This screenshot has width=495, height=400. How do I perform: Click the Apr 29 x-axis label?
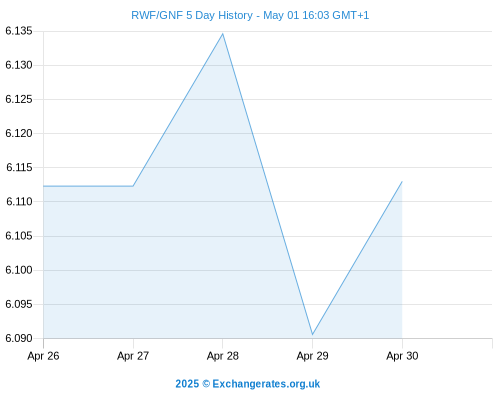coord(312,356)
